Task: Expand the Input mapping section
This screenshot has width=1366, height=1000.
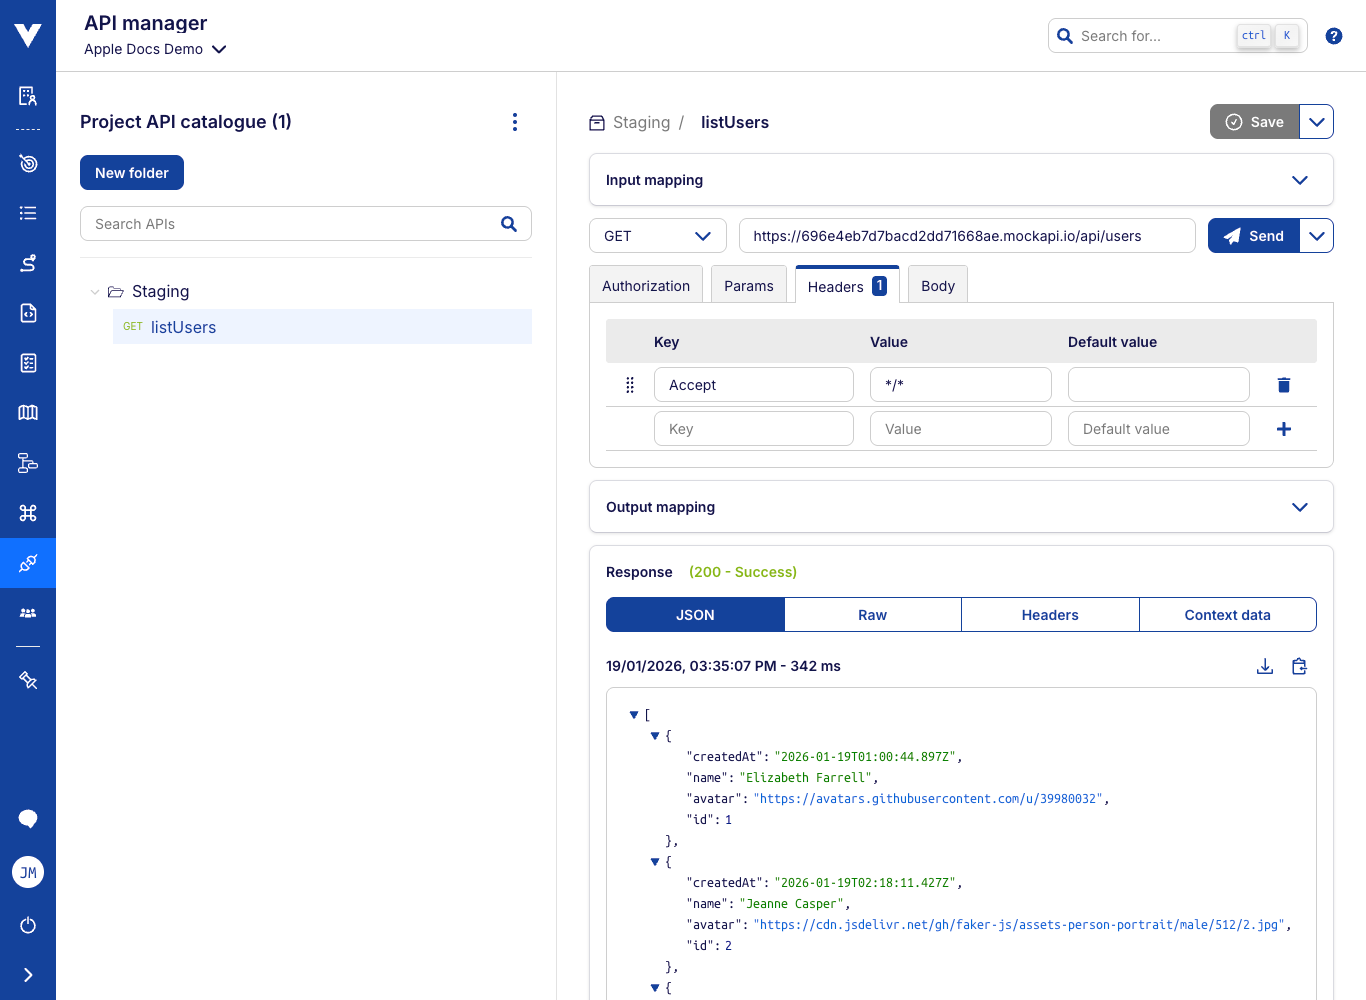Action: [1300, 180]
